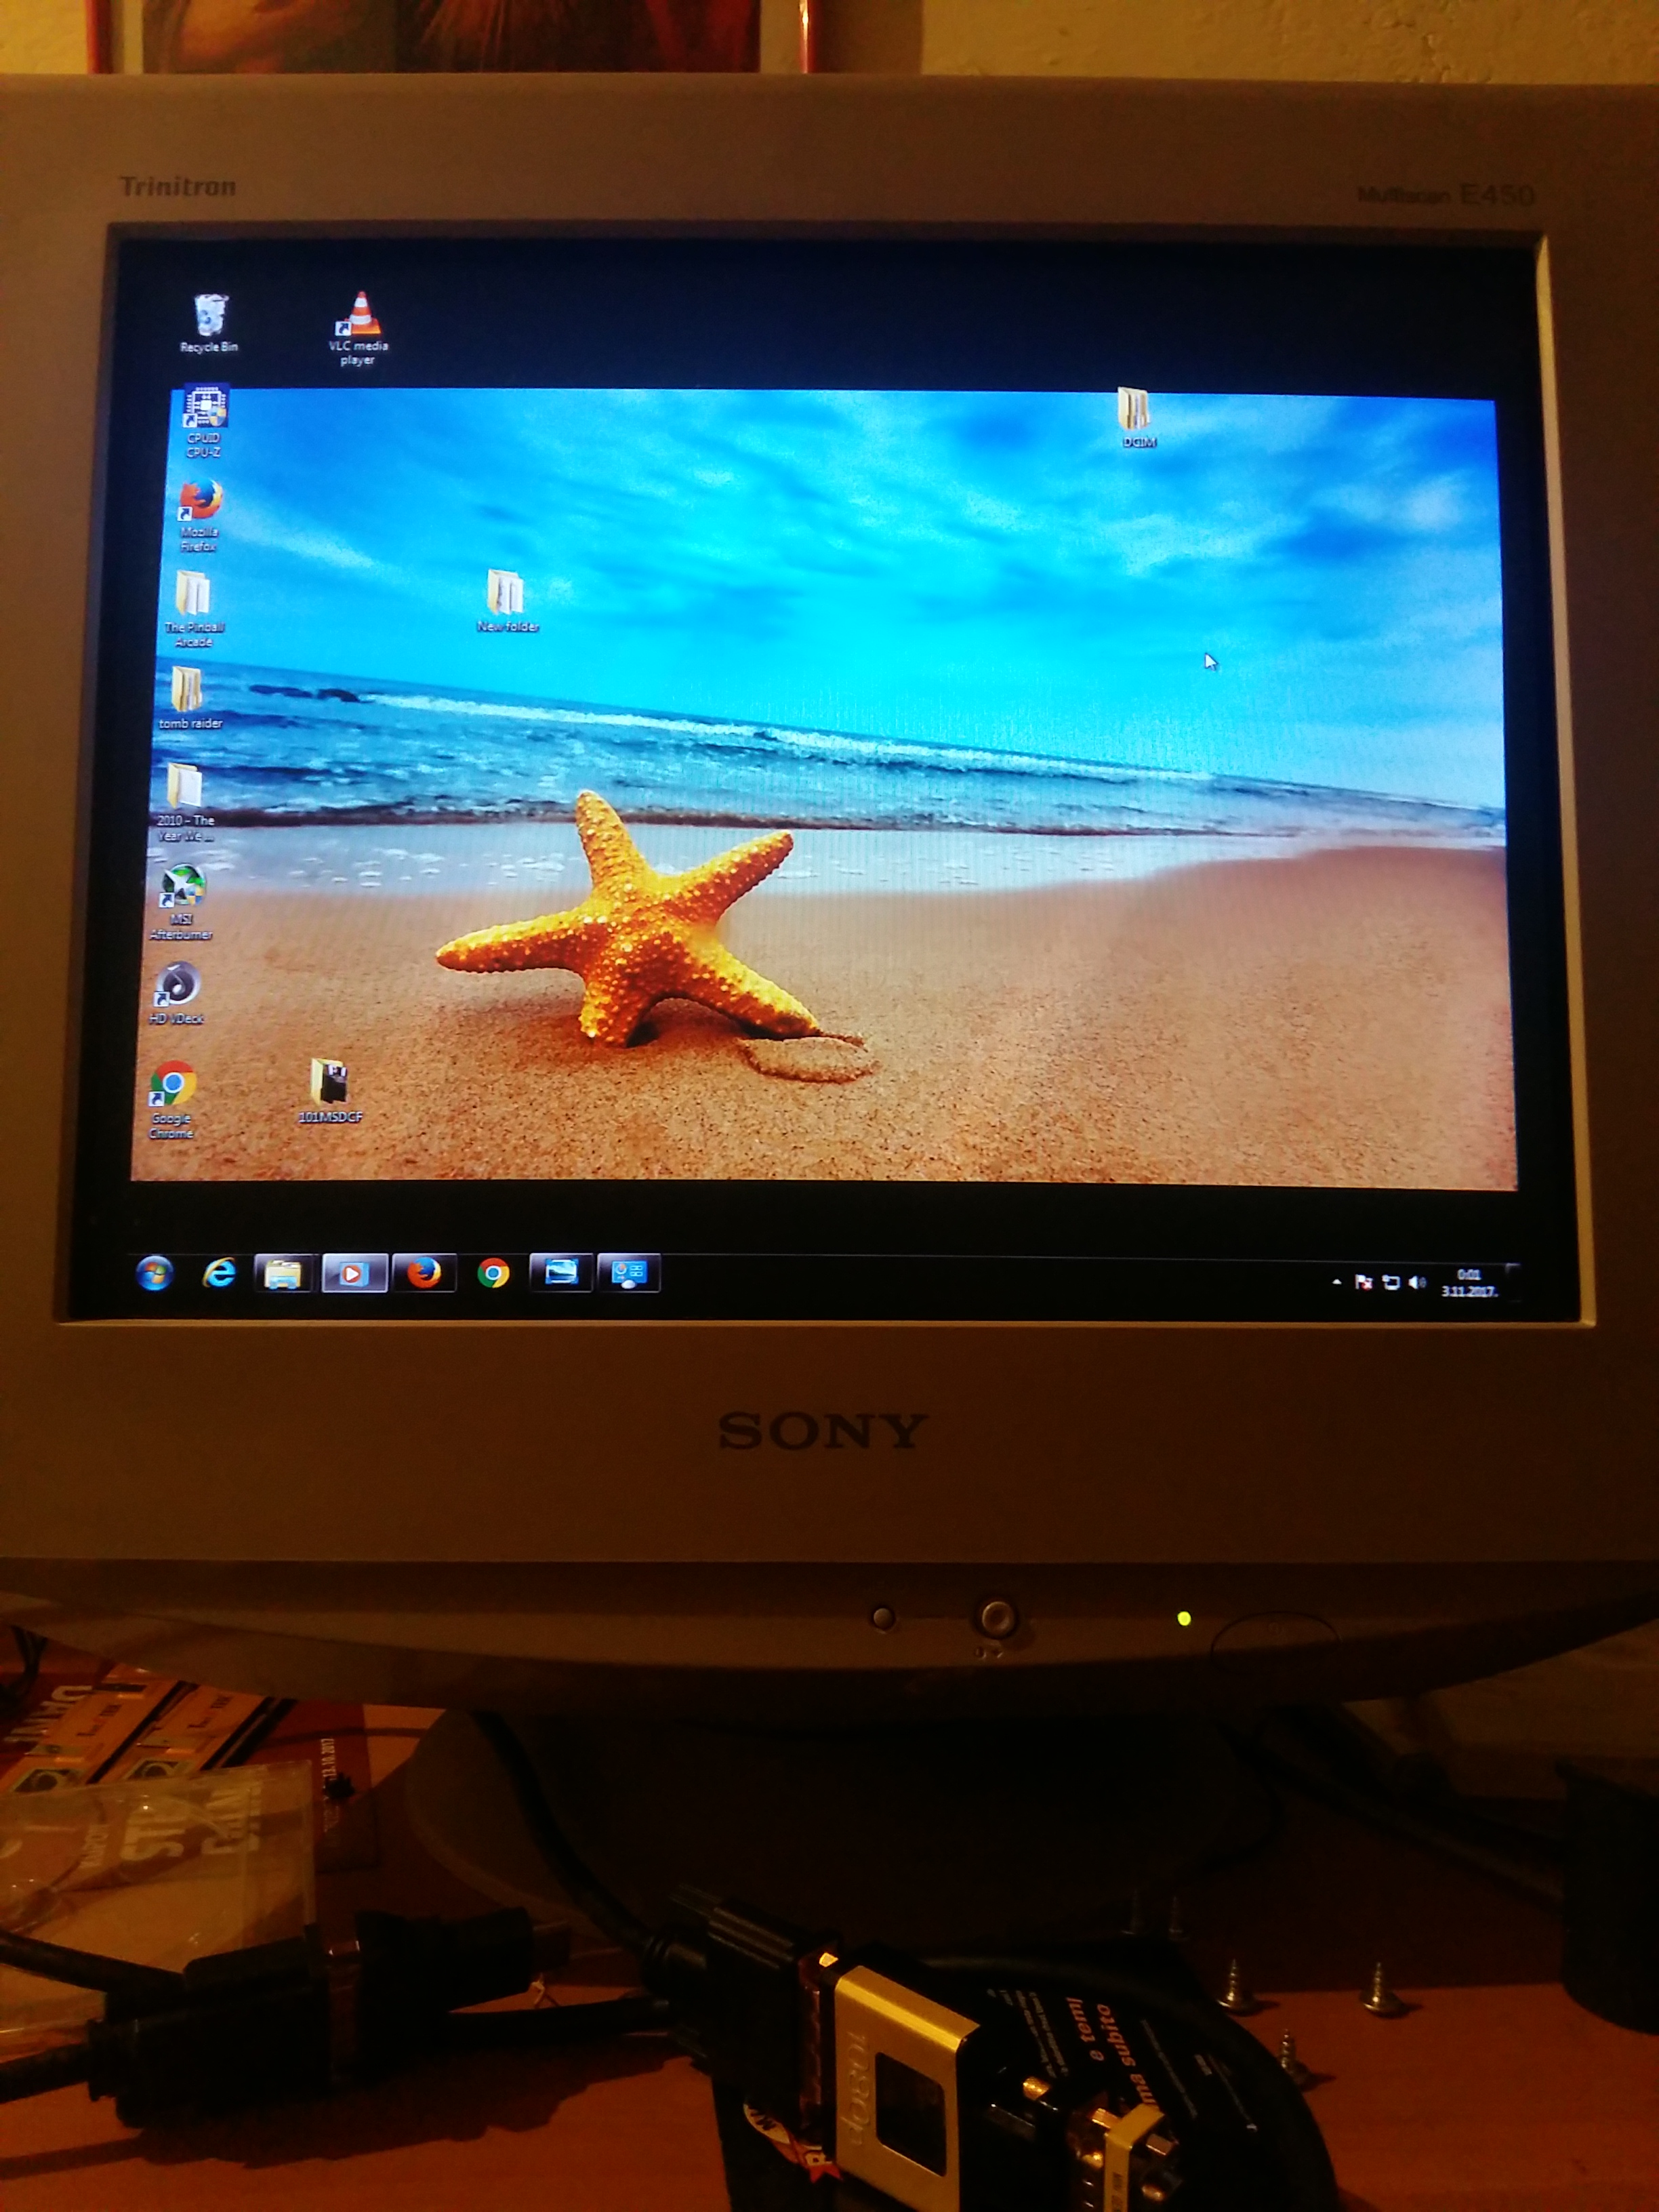1659x2212 pixels.
Task: Click Chrome icon in taskbar
Action: point(493,1274)
